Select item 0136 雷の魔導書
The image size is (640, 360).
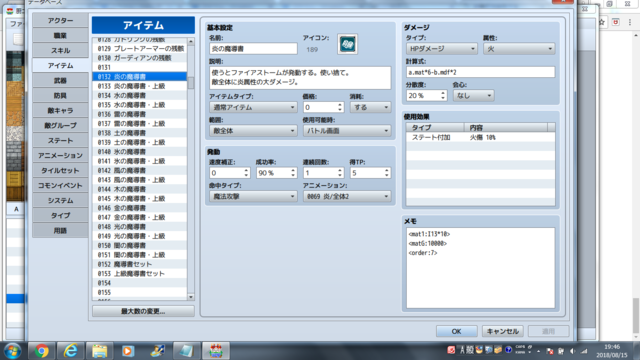pyautogui.click(x=140, y=114)
